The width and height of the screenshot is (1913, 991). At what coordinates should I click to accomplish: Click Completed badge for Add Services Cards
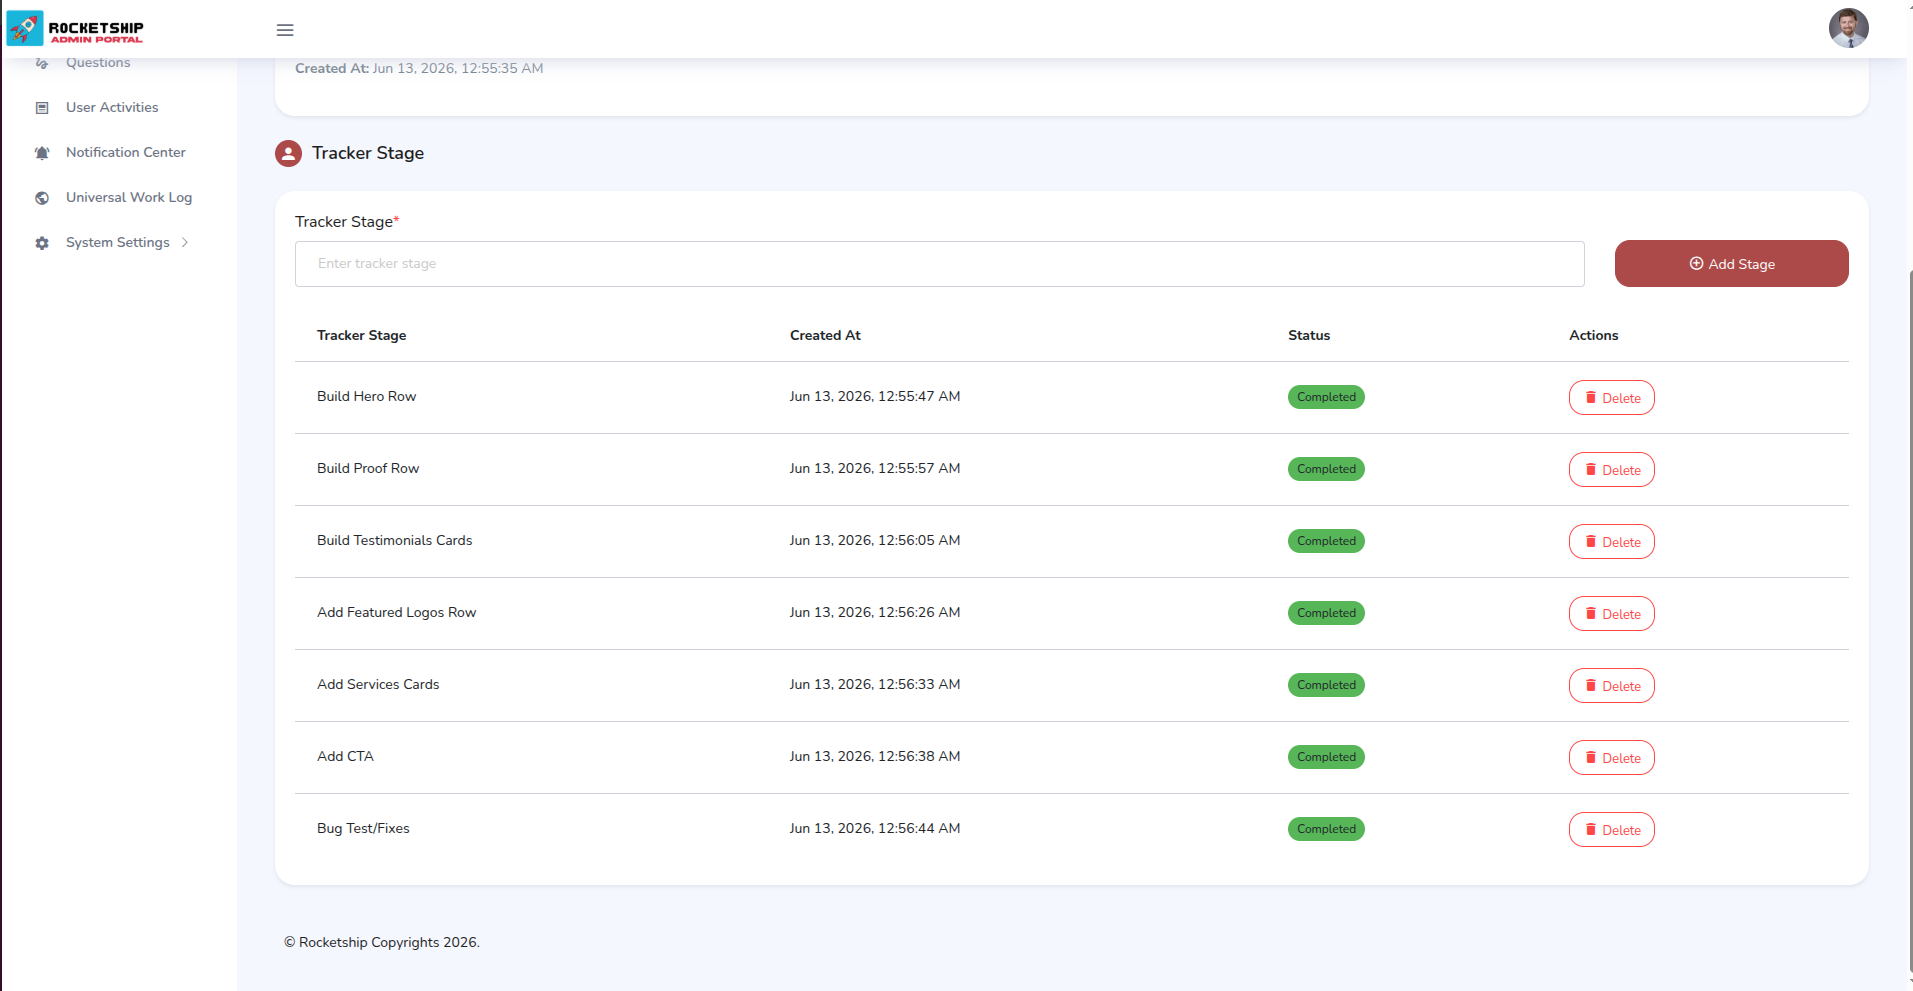pyautogui.click(x=1326, y=685)
